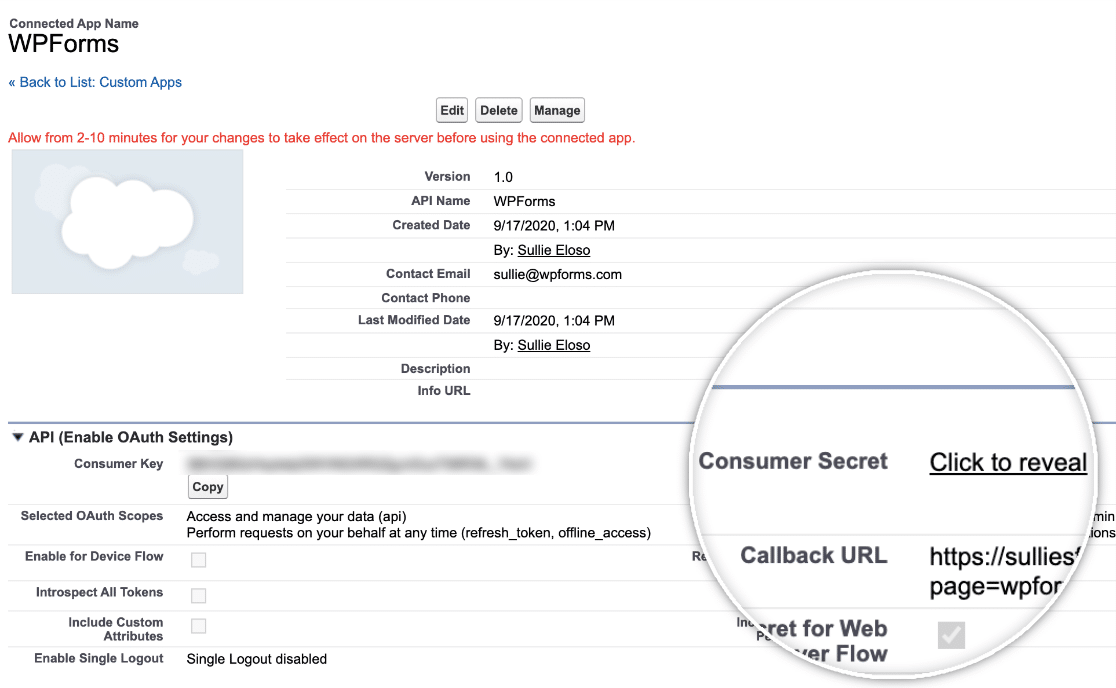Go back to List: Custom Apps
The width and height of the screenshot is (1116, 688).
95,83
